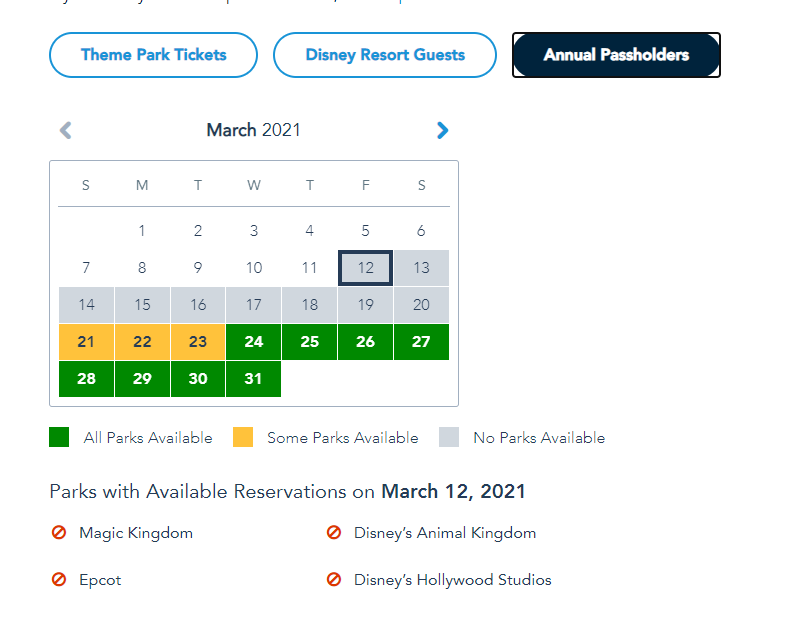Pick March 31 on the calendar
The image size is (797, 619).
(x=254, y=379)
